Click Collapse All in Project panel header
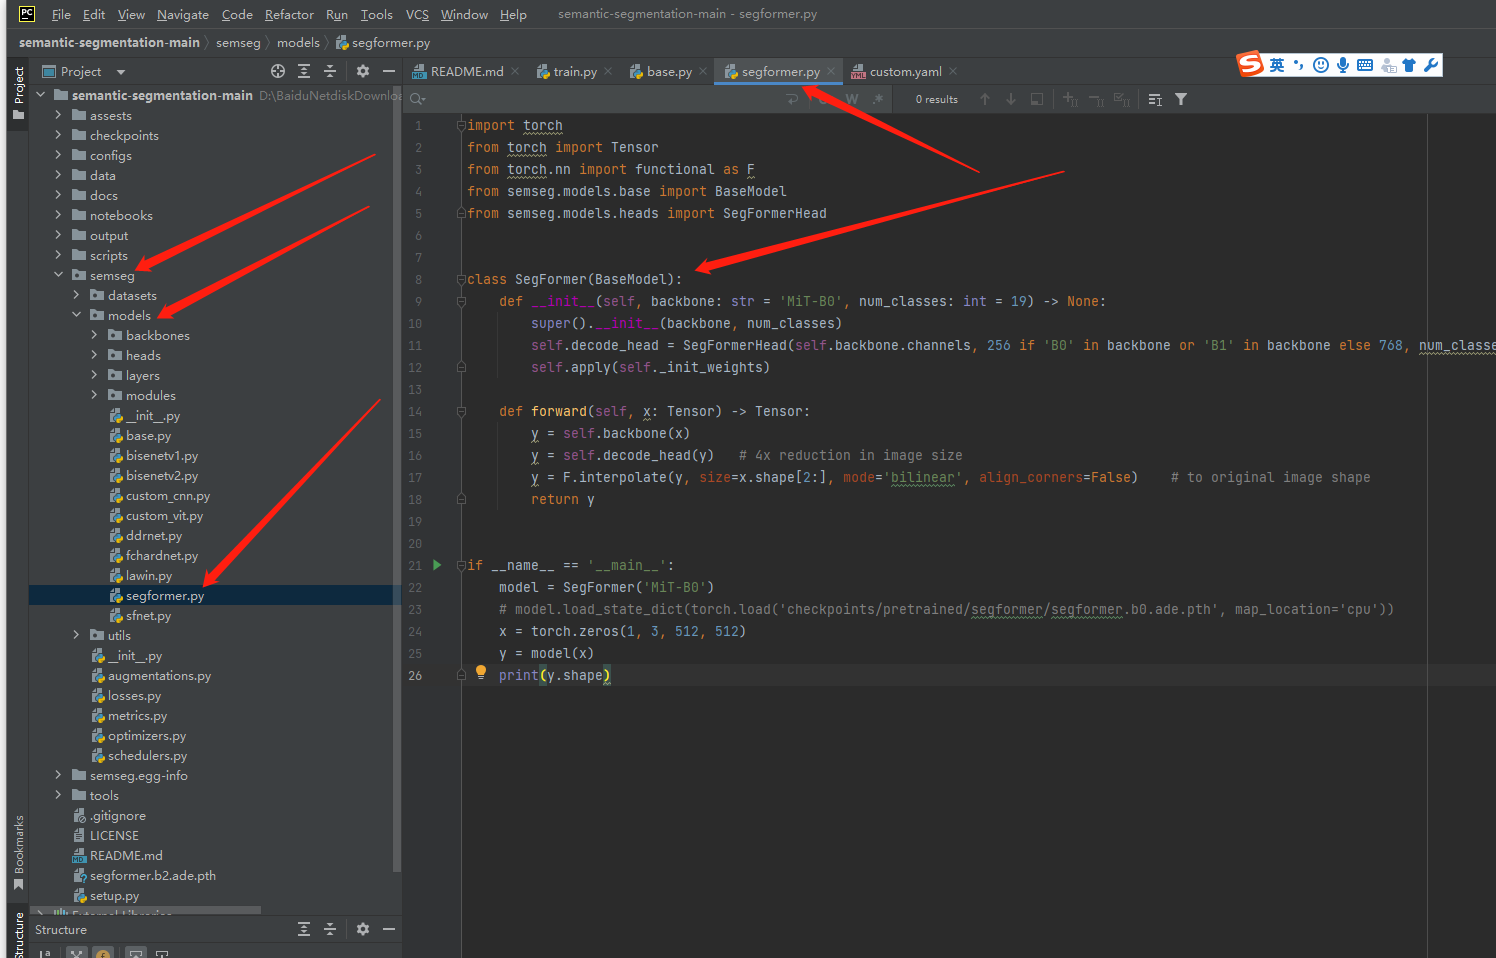 [x=330, y=71]
